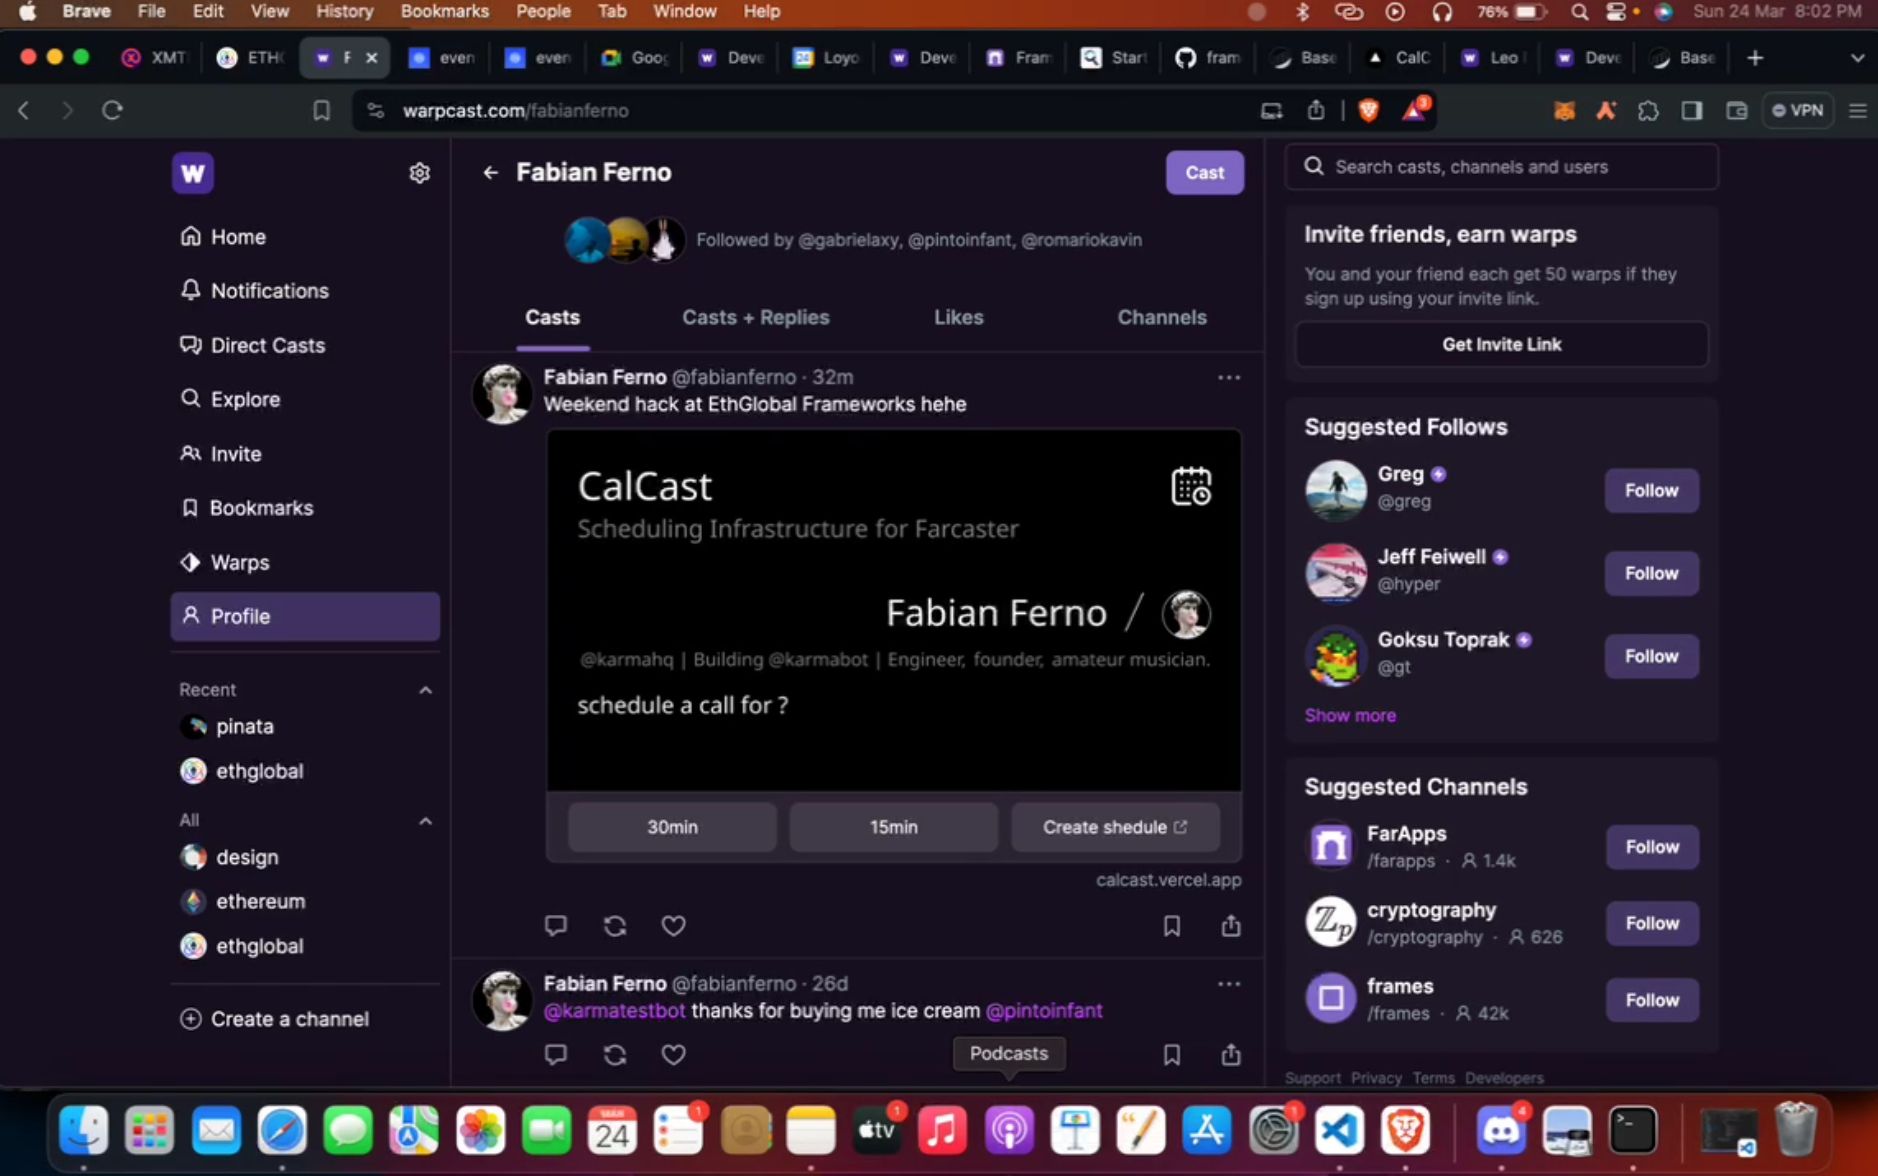Screen dimensions: 1878x1176
Task: Bookmark the CalCast weekend hack cast
Action: 1171,925
